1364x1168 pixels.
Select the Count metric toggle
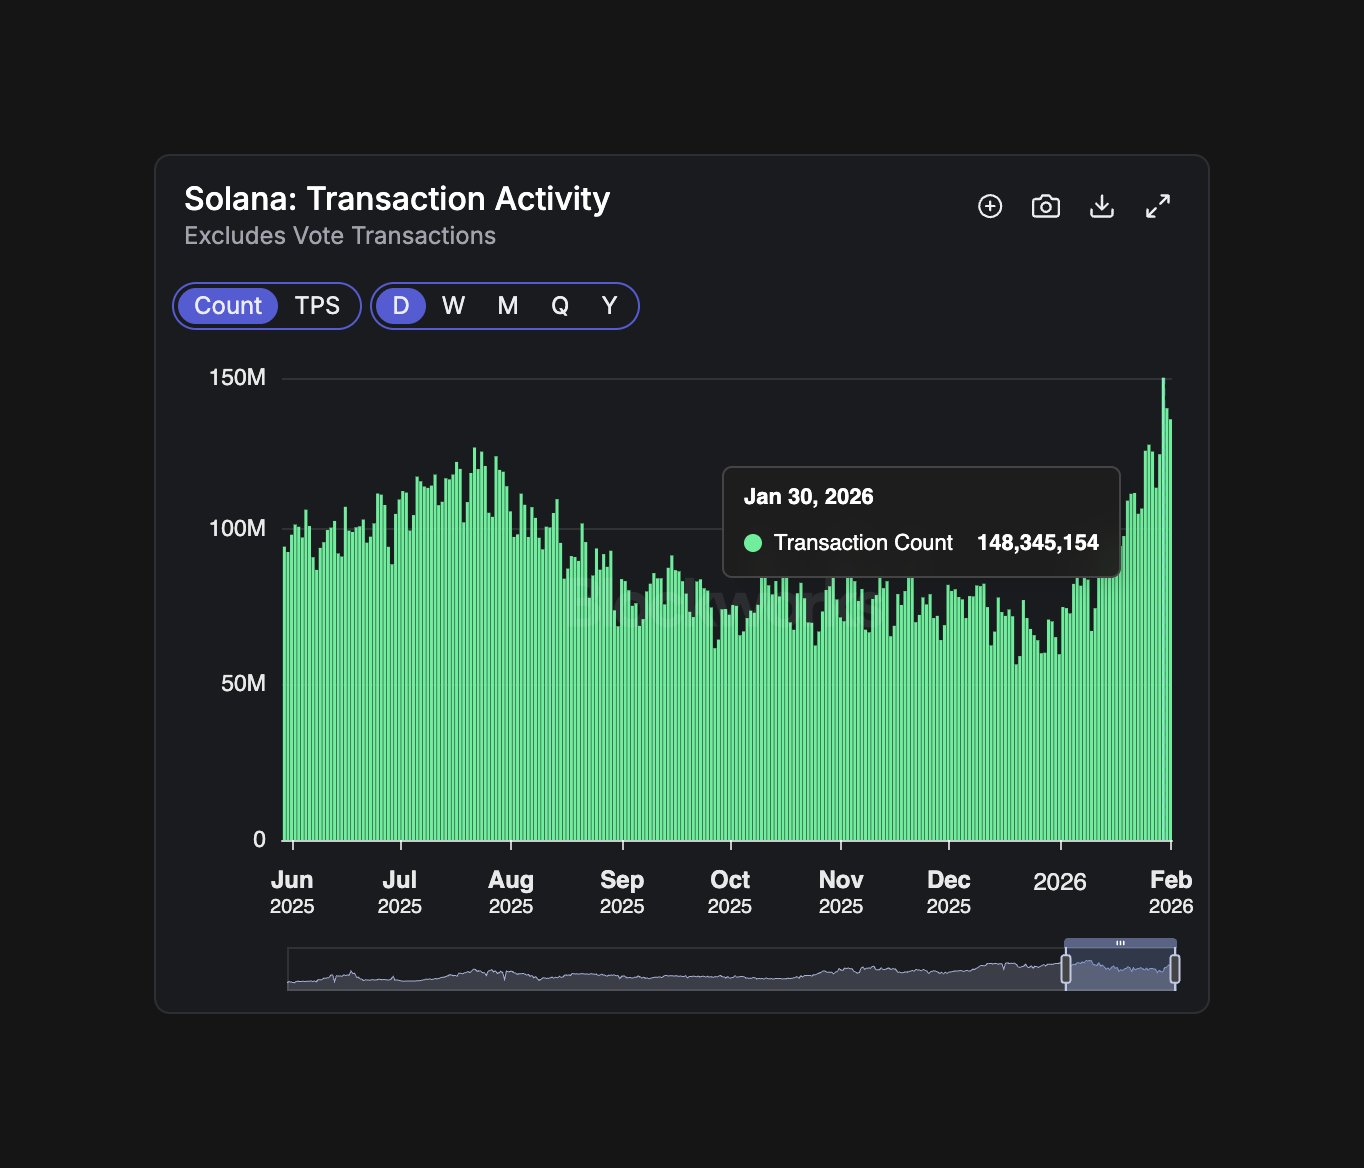228,306
